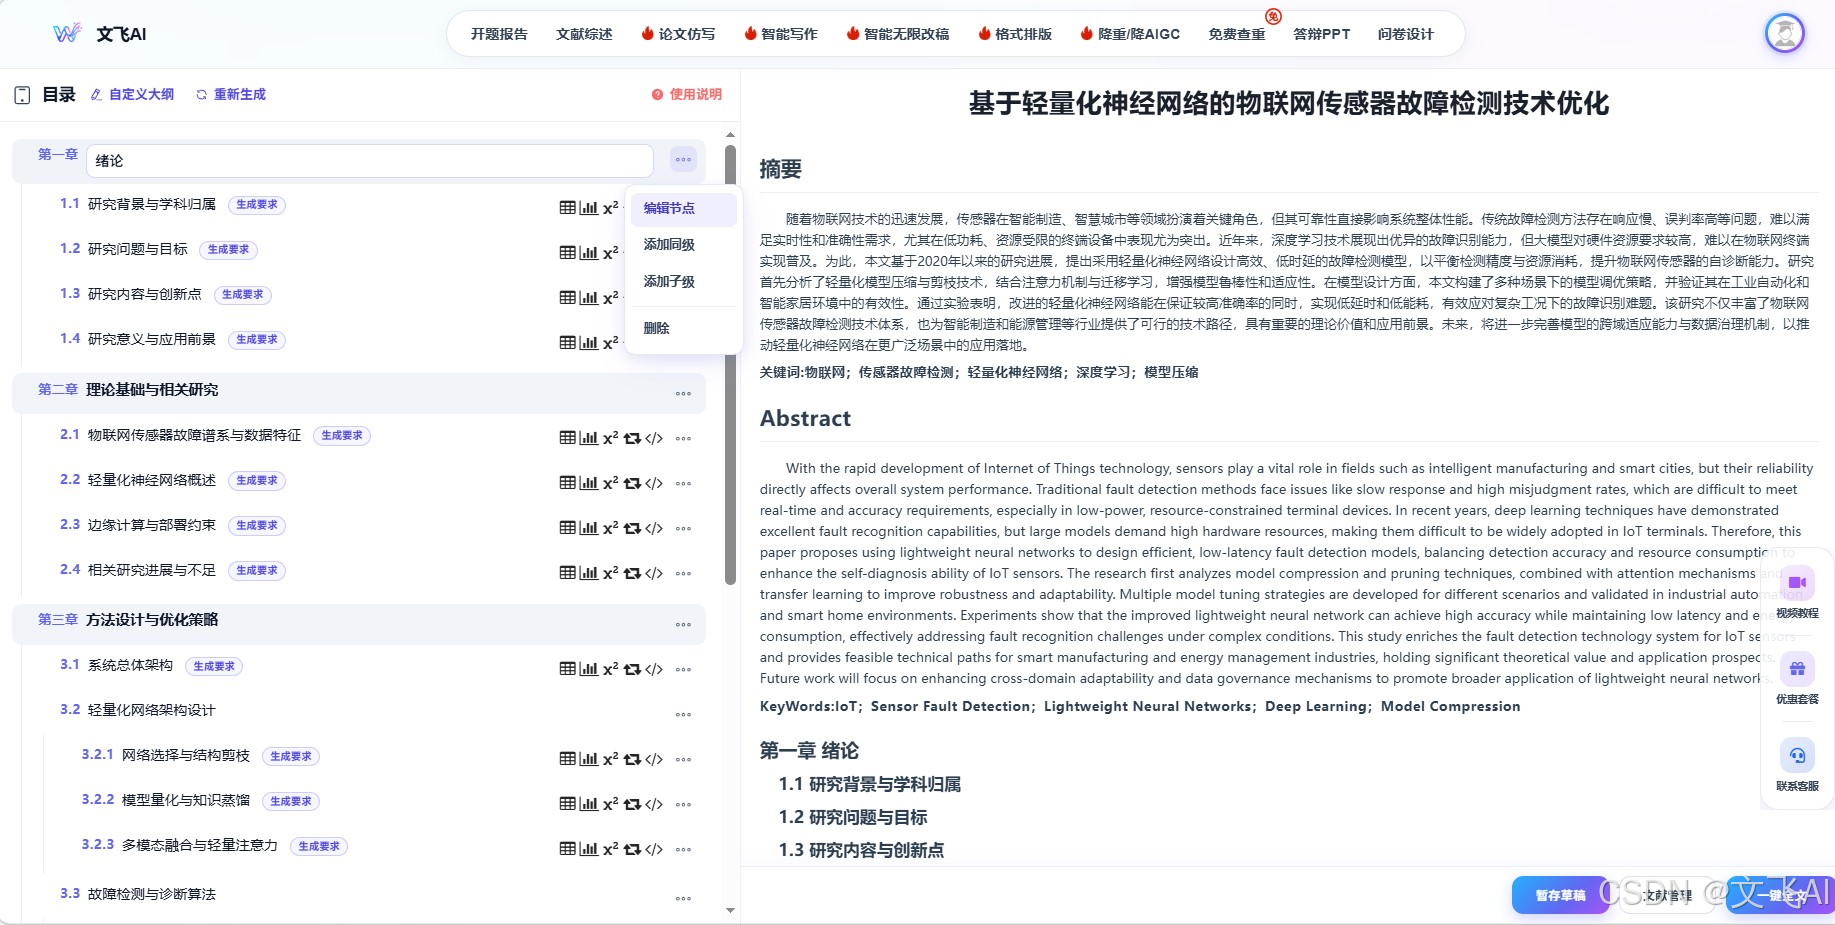The image size is (1835, 925).
Task: Open the 降重/降AIGC nav tab
Action: (1130, 34)
